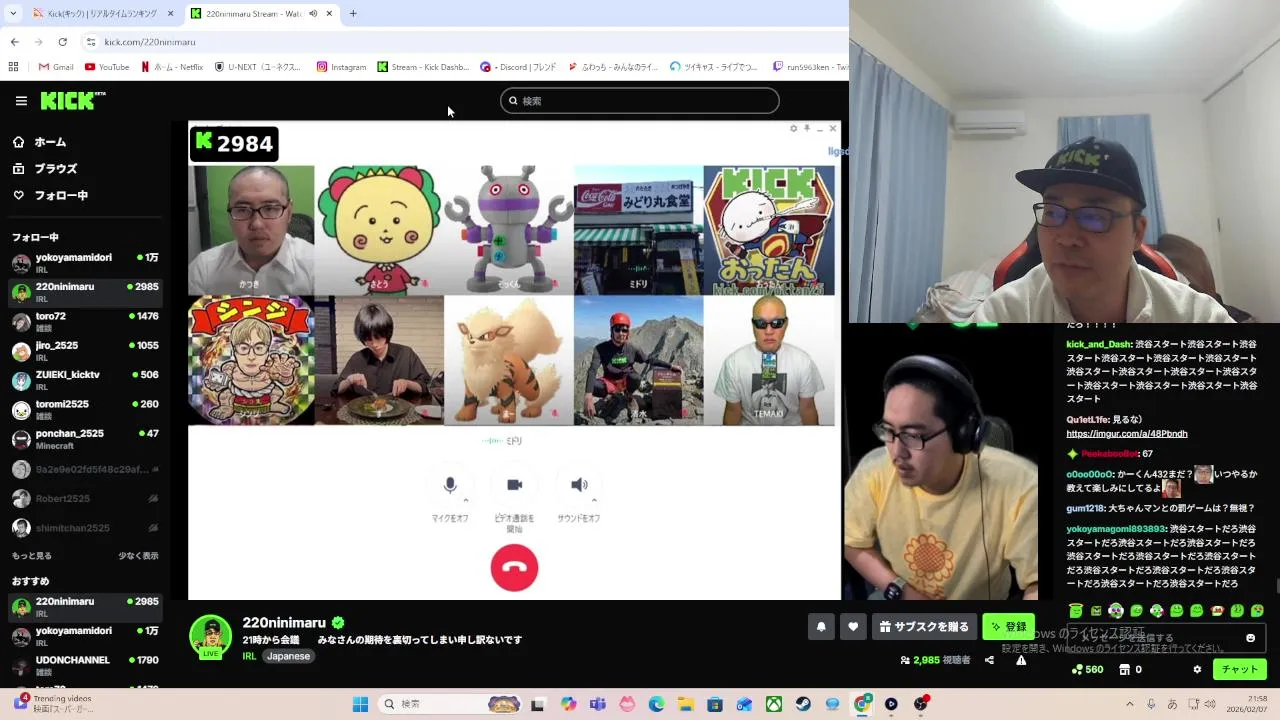Open UDONCHANNEL in recommended list

click(85, 666)
